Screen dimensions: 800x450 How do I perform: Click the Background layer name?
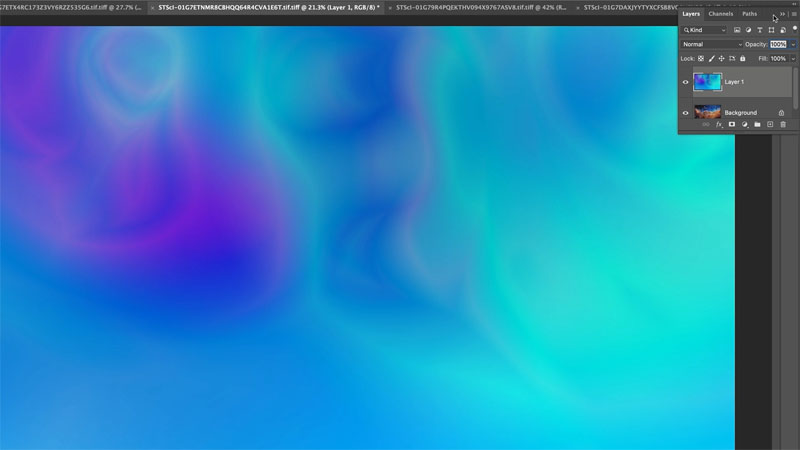[741, 113]
